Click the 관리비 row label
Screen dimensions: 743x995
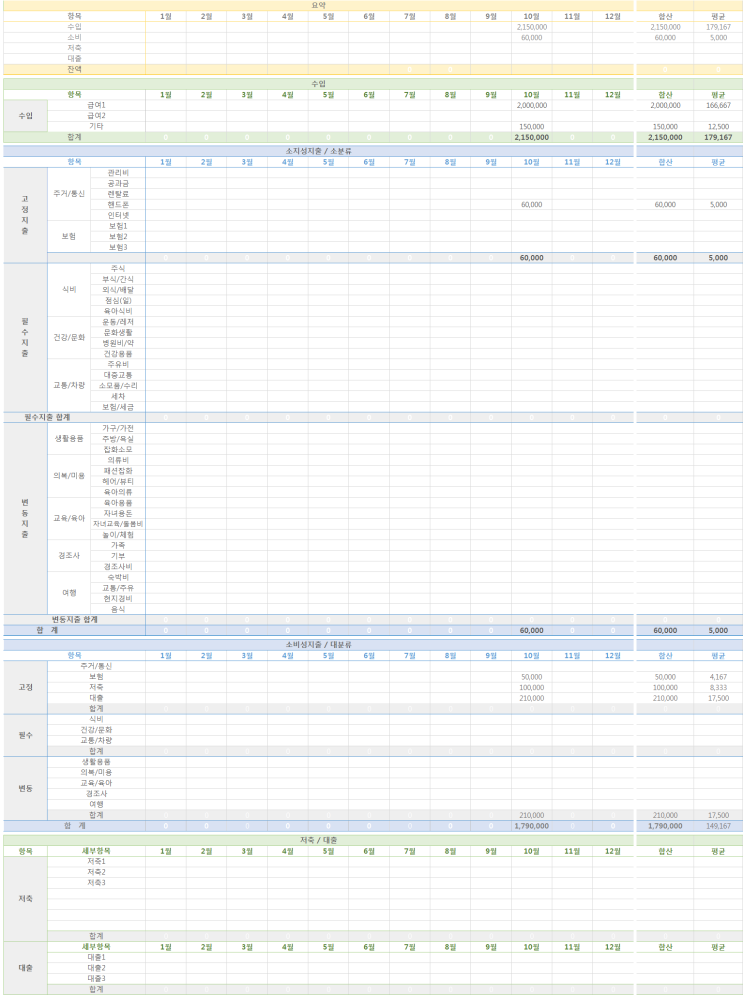click(118, 173)
